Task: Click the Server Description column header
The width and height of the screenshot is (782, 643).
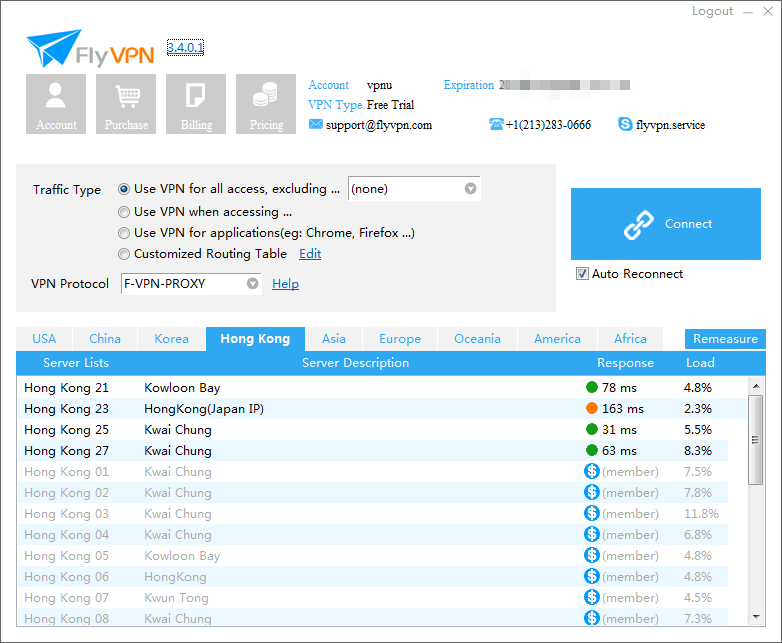Action: (x=356, y=363)
